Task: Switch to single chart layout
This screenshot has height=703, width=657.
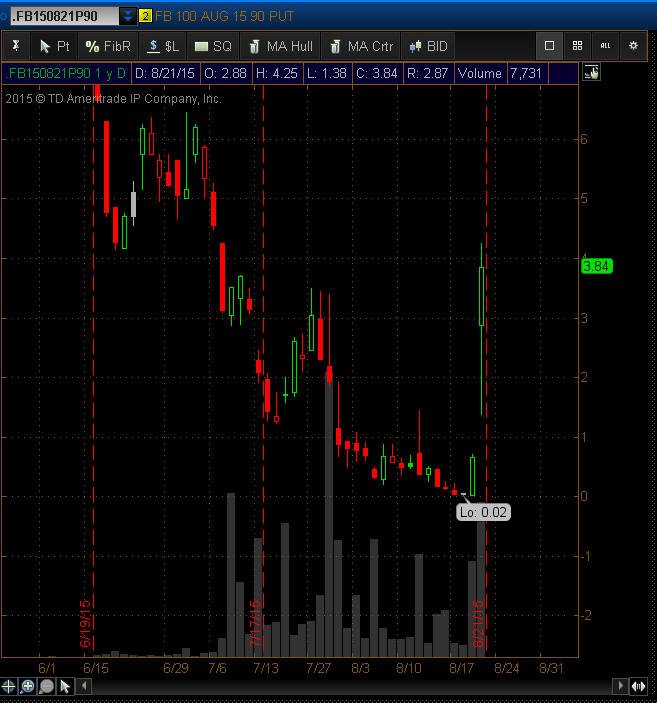Action: pos(549,46)
